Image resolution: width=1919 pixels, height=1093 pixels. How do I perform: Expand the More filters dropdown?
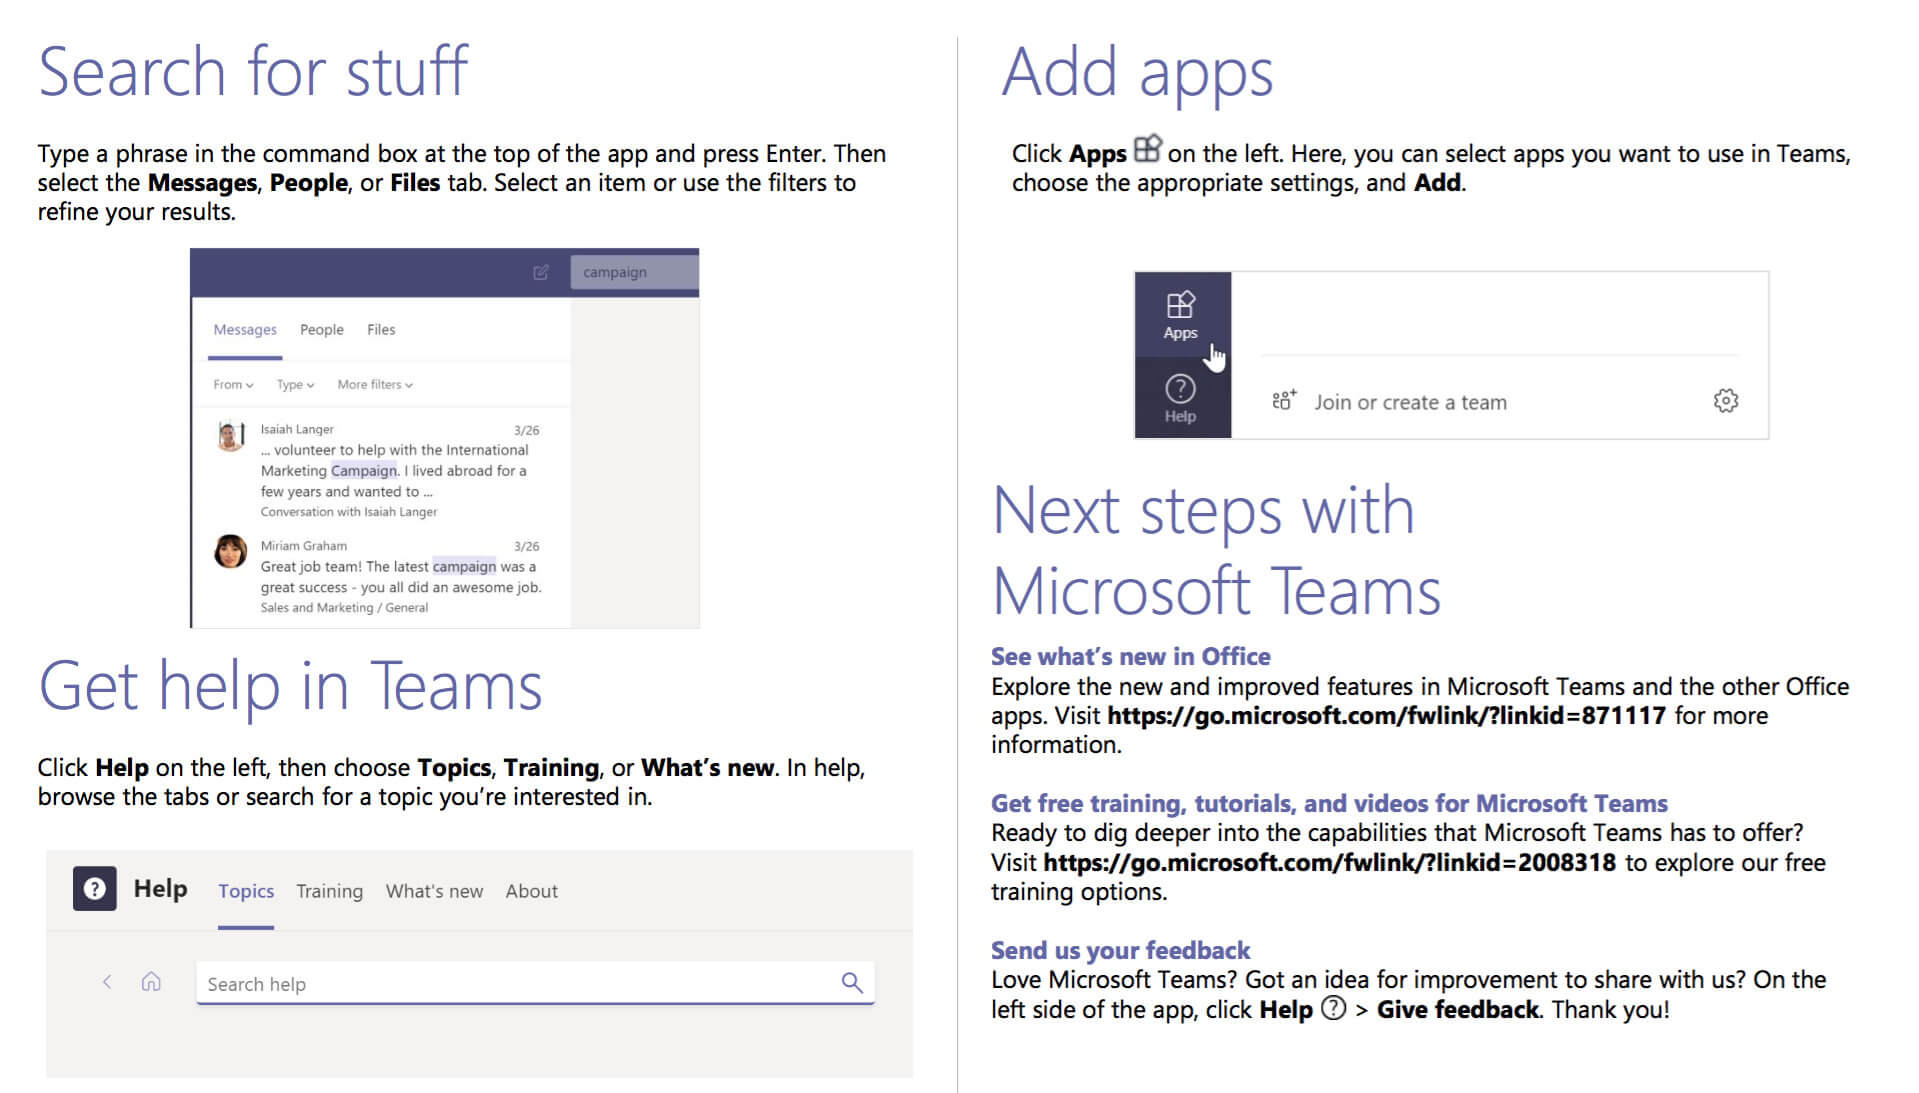click(x=375, y=384)
